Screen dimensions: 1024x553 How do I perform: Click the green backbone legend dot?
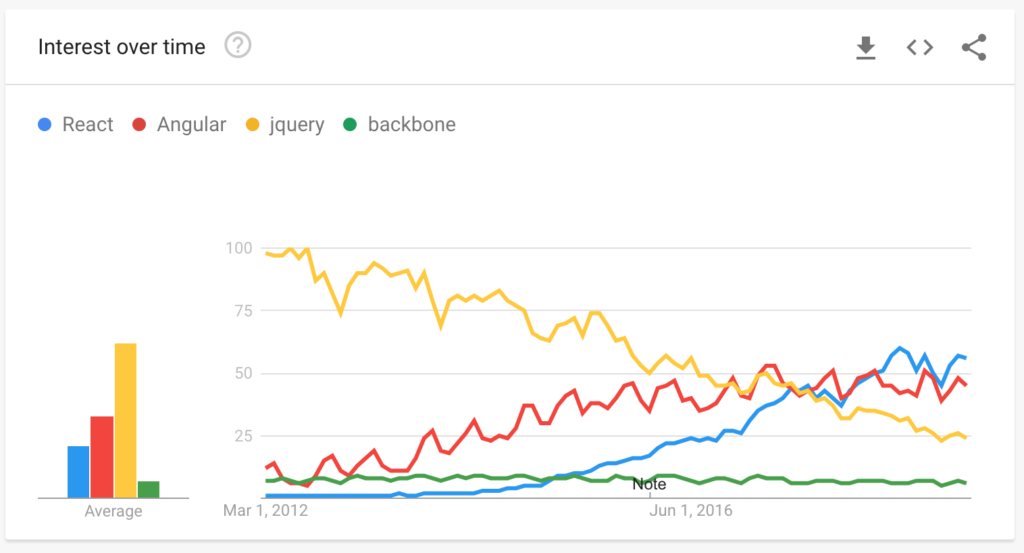(350, 125)
